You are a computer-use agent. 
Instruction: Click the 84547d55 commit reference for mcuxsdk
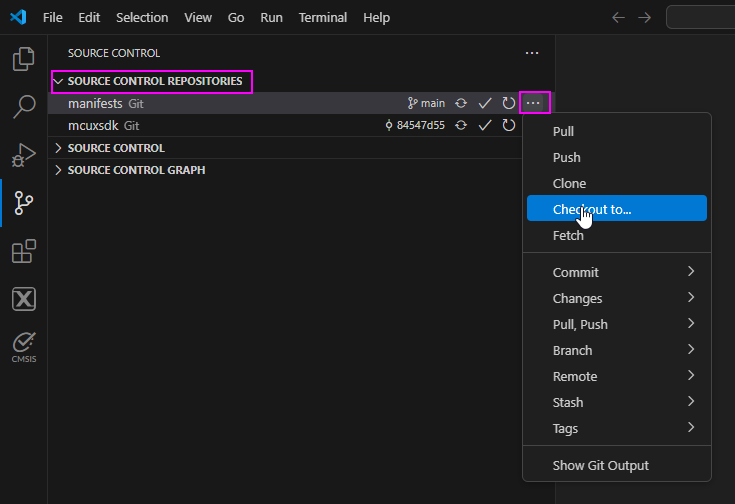click(x=415, y=125)
